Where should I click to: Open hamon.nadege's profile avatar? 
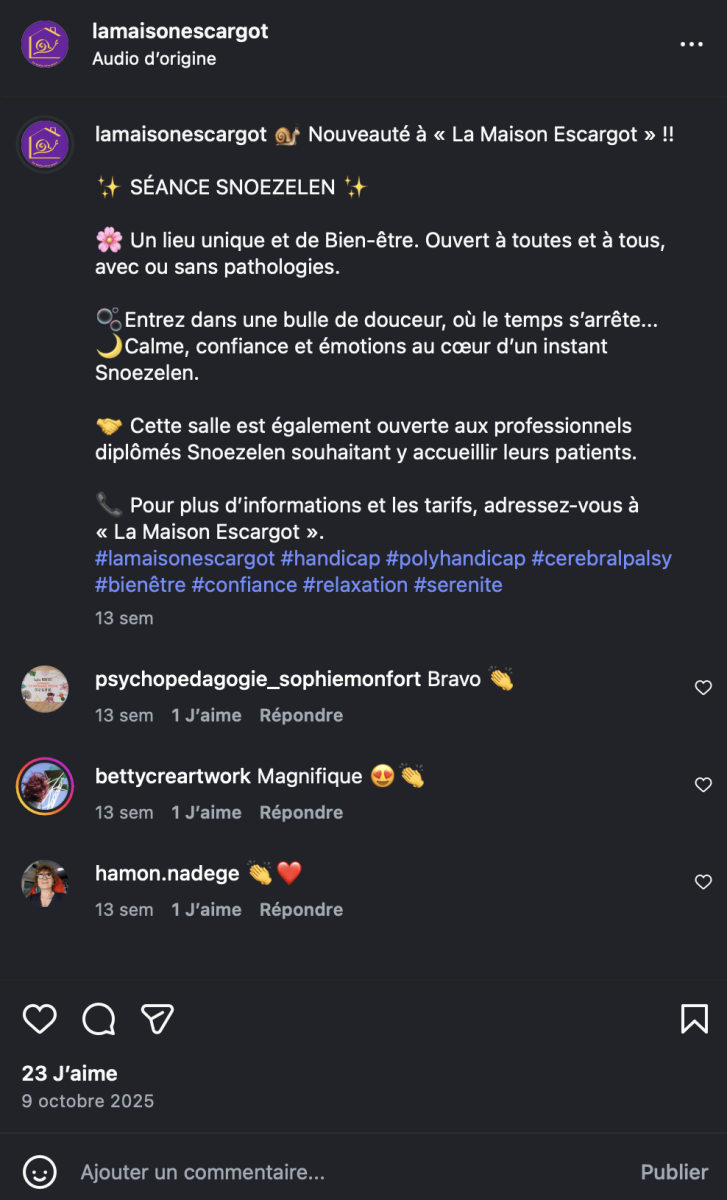[x=45, y=883]
